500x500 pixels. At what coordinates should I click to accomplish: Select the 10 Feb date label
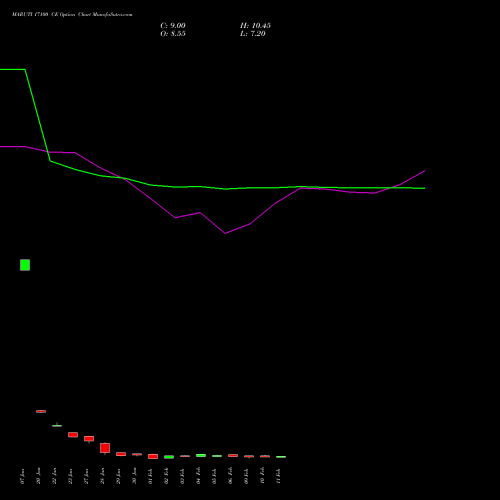pyautogui.click(x=262, y=476)
